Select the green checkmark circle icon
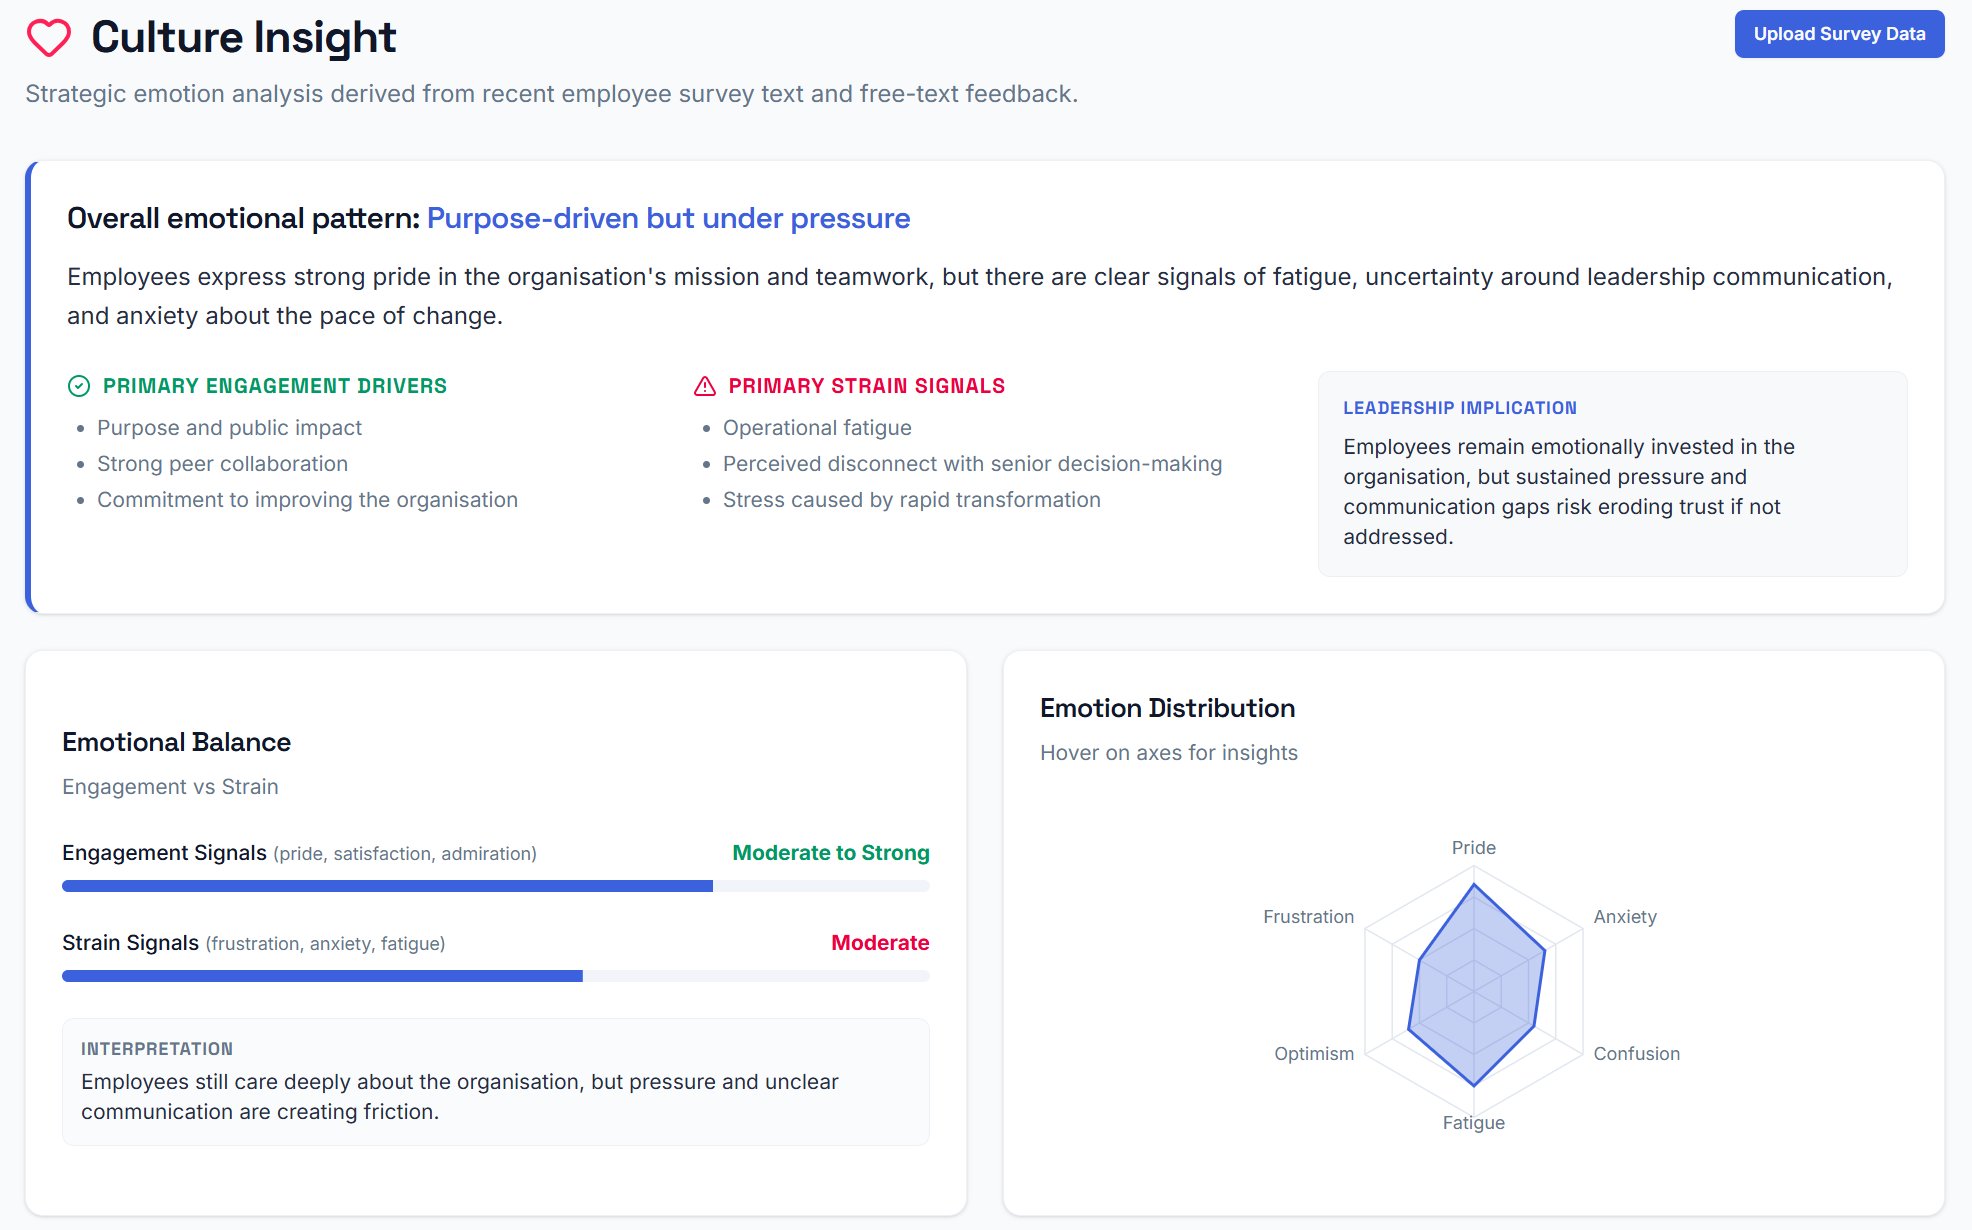 coord(80,385)
